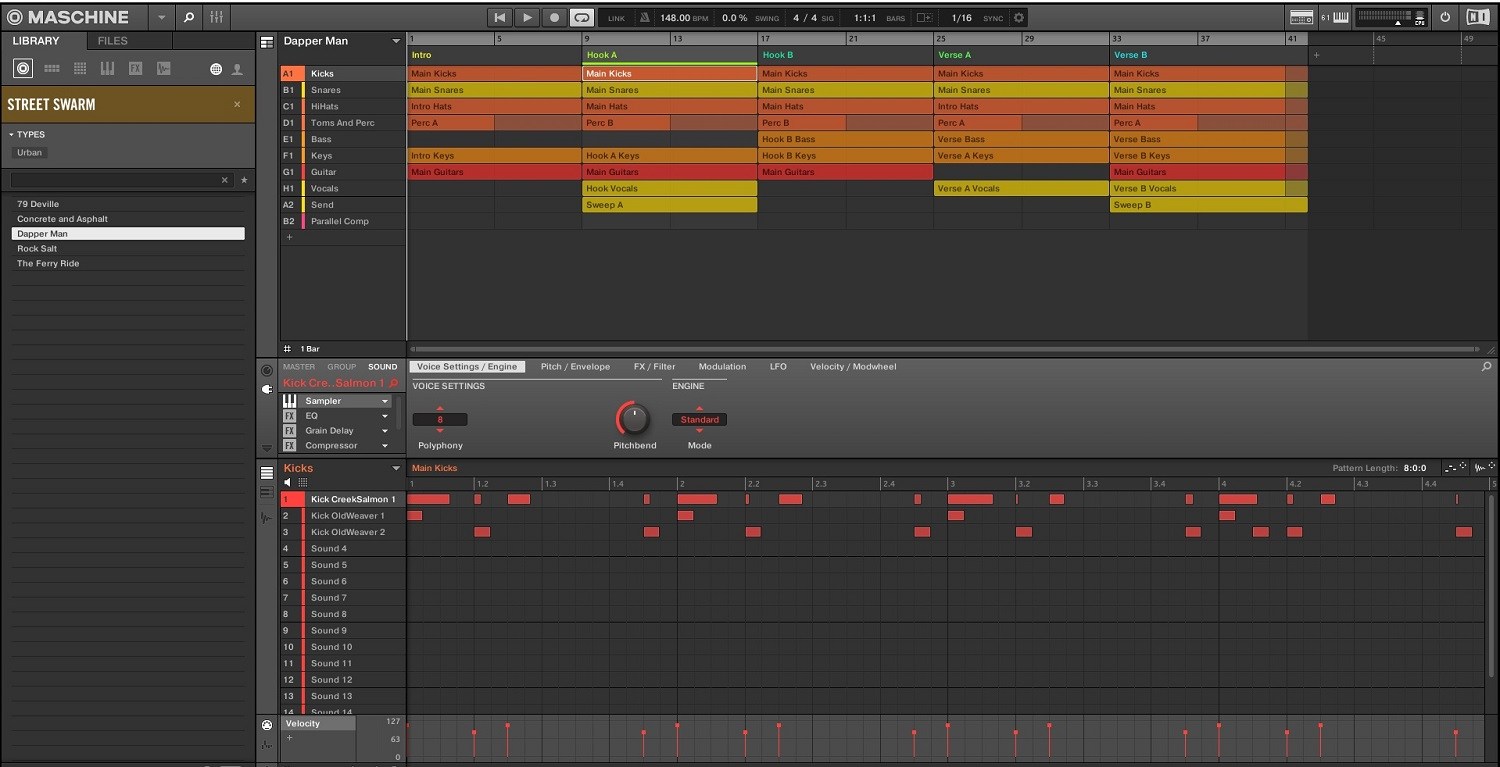Toggle audition speaker icon under Kicks
Image resolution: width=1500 pixels, height=767 pixels.
click(288, 482)
